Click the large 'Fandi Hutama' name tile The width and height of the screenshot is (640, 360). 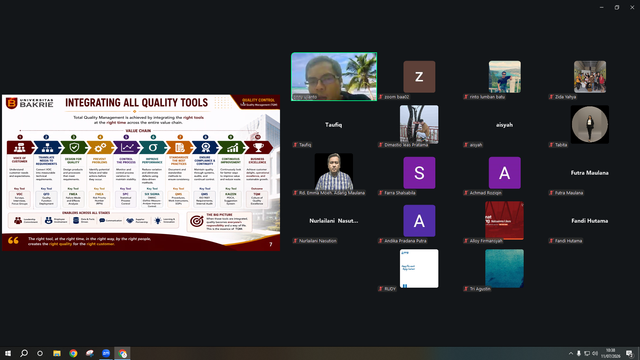click(590, 220)
